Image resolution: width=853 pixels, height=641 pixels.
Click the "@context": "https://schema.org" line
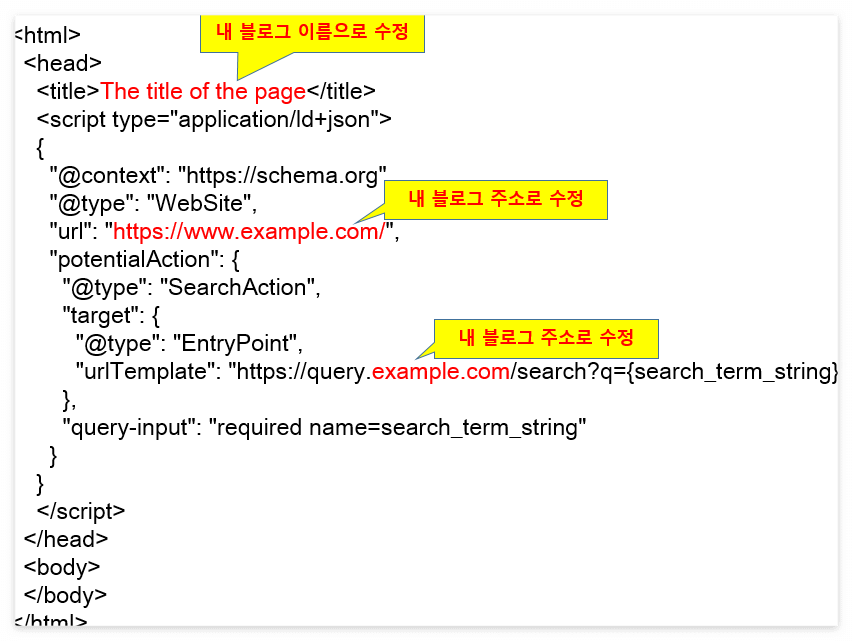click(x=218, y=176)
